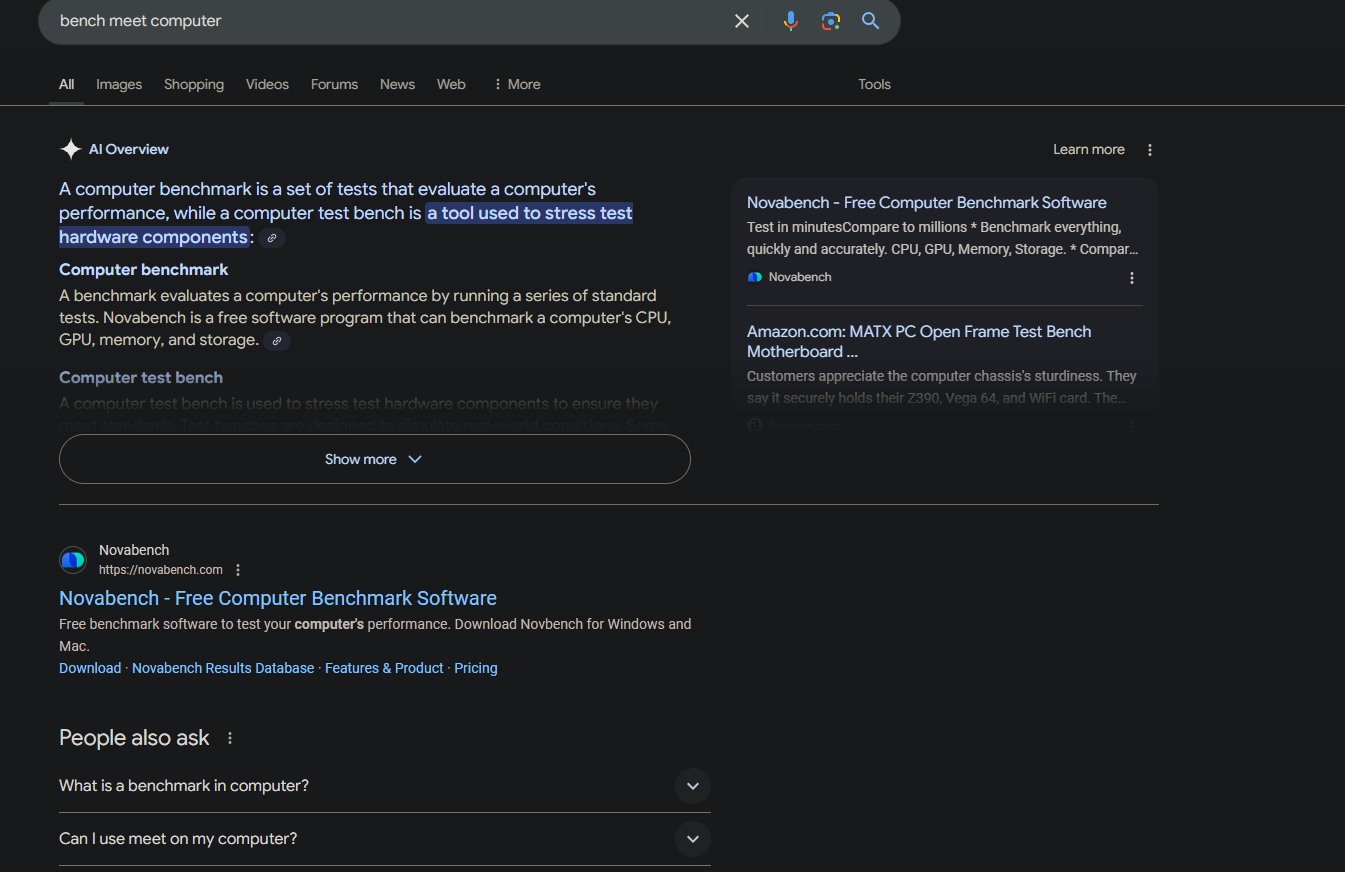The height and width of the screenshot is (872, 1345).
Task: Expand AI Overview with Show more
Action: pyautogui.click(x=375, y=459)
